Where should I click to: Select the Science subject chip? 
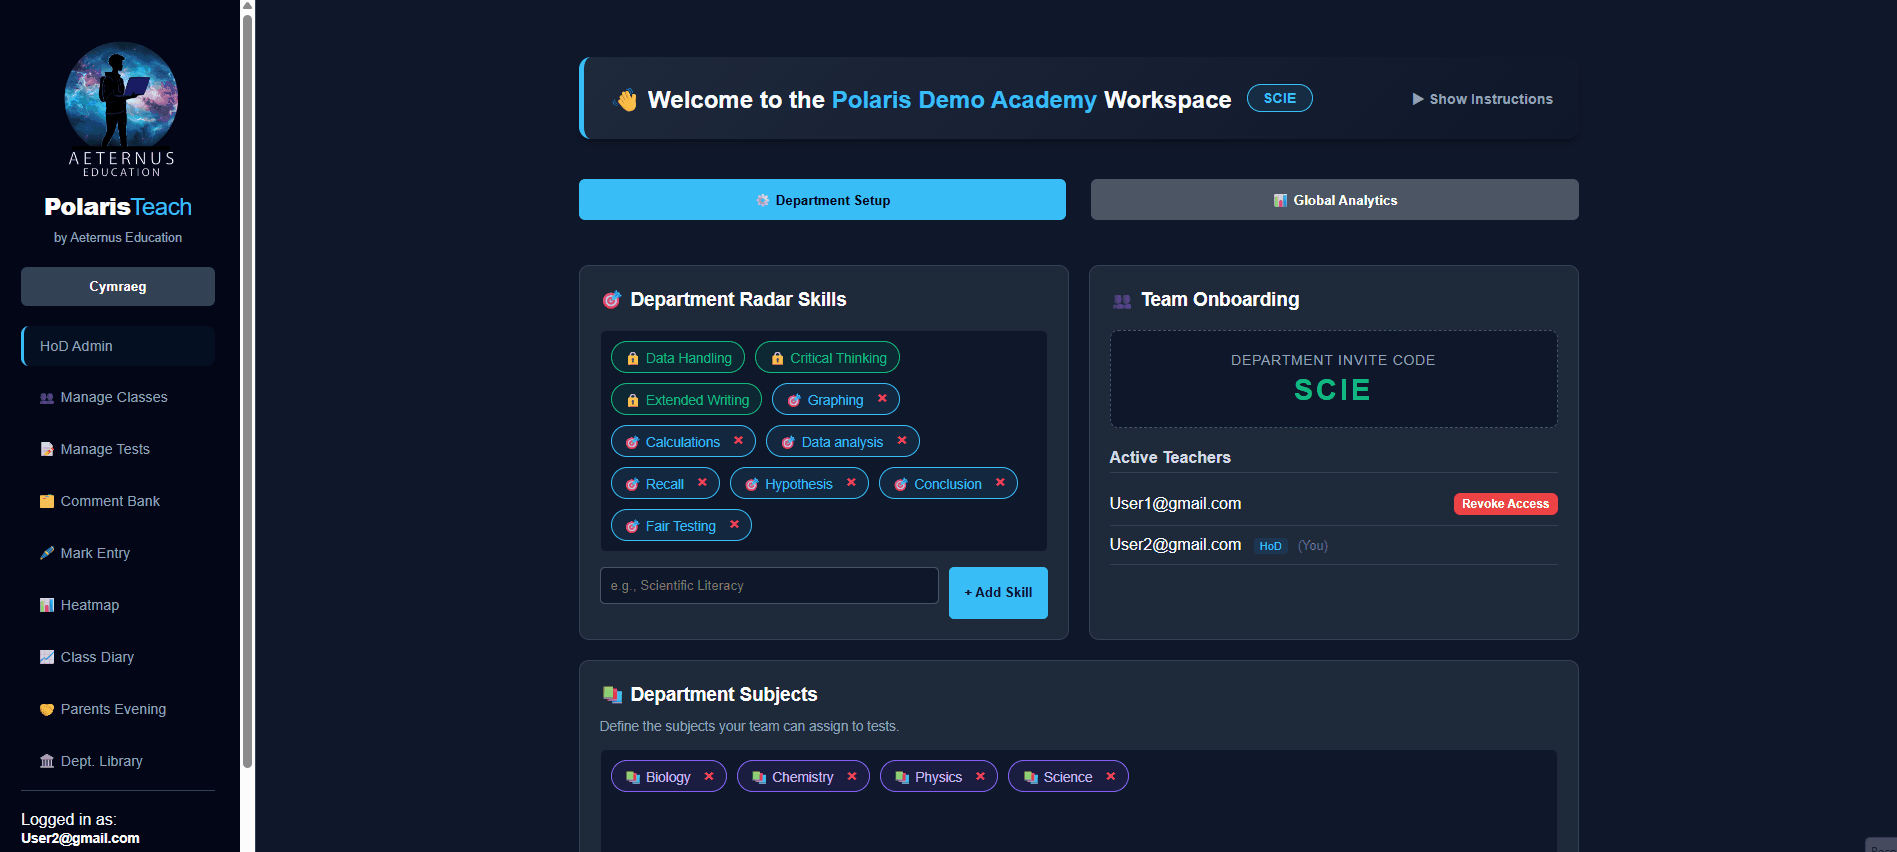click(x=1068, y=777)
